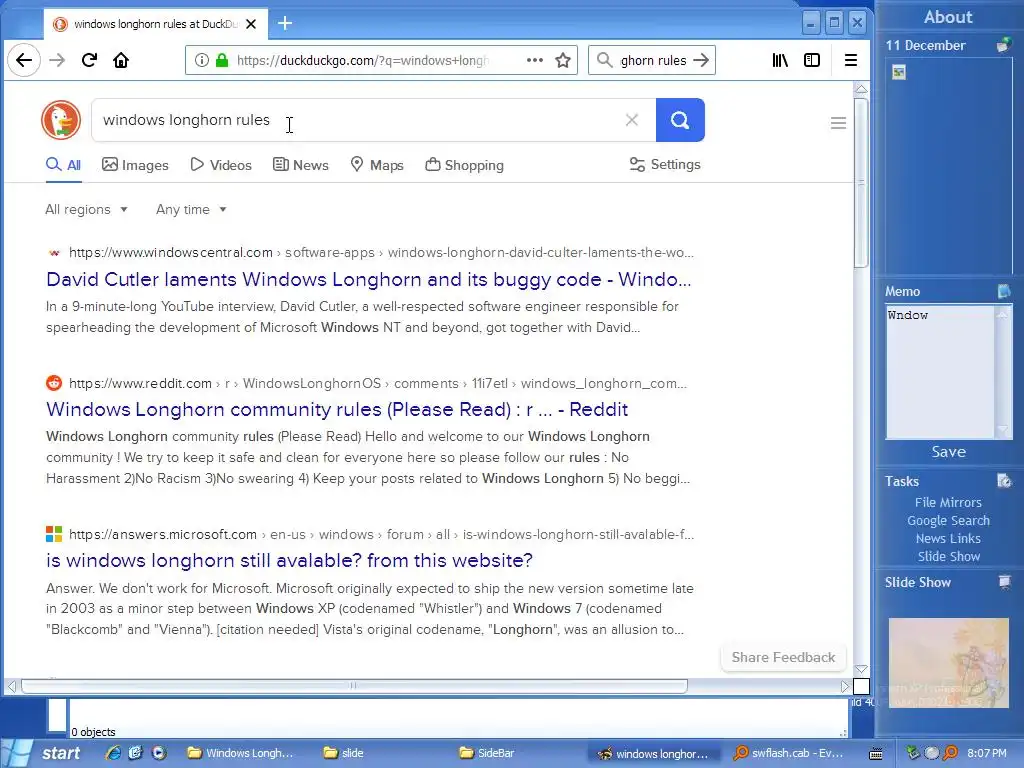This screenshot has height=768, width=1024.
Task: Click the slide show picture thumbnail
Action: (x=949, y=663)
